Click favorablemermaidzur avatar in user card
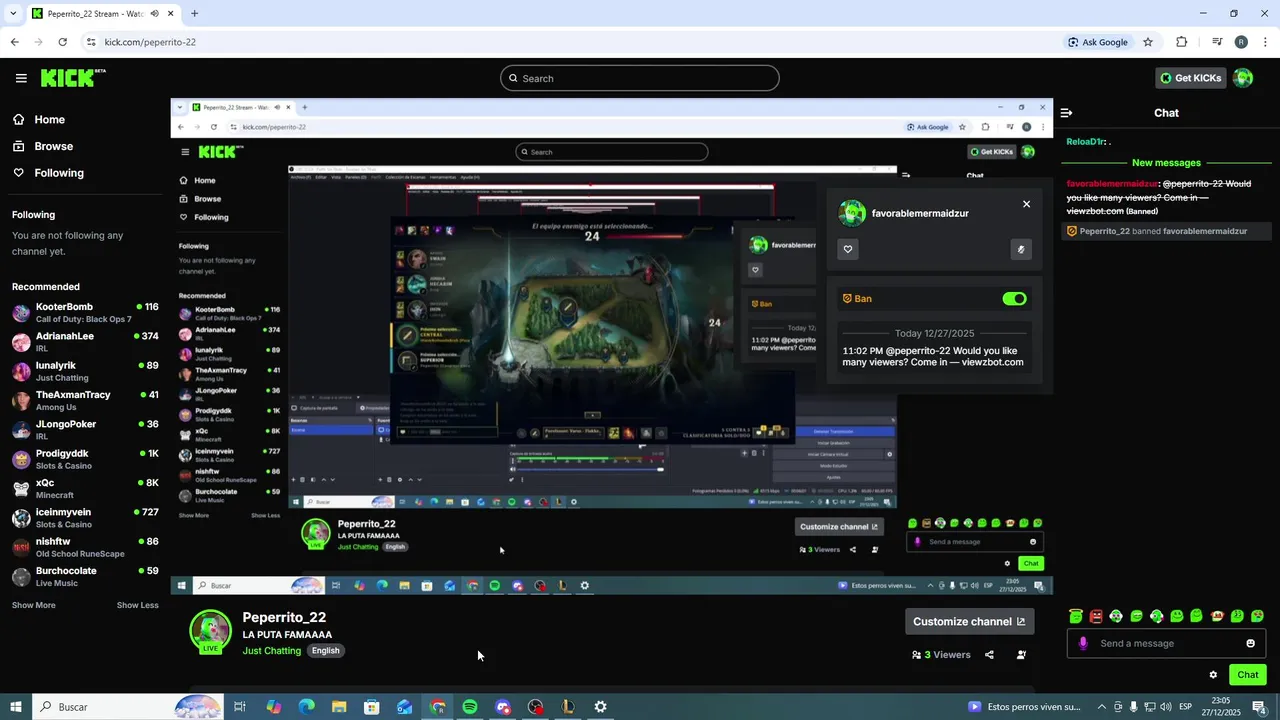The height and width of the screenshot is (720, 1280). [852, 213]
